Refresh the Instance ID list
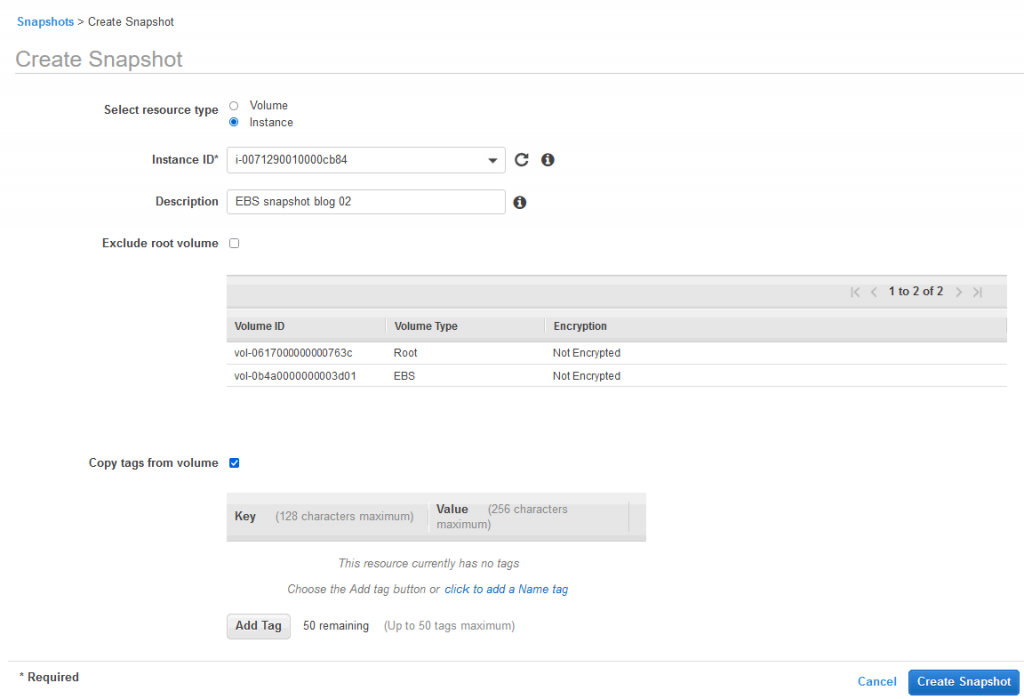This screenshot has height=699, width=1024. point(521,159)
